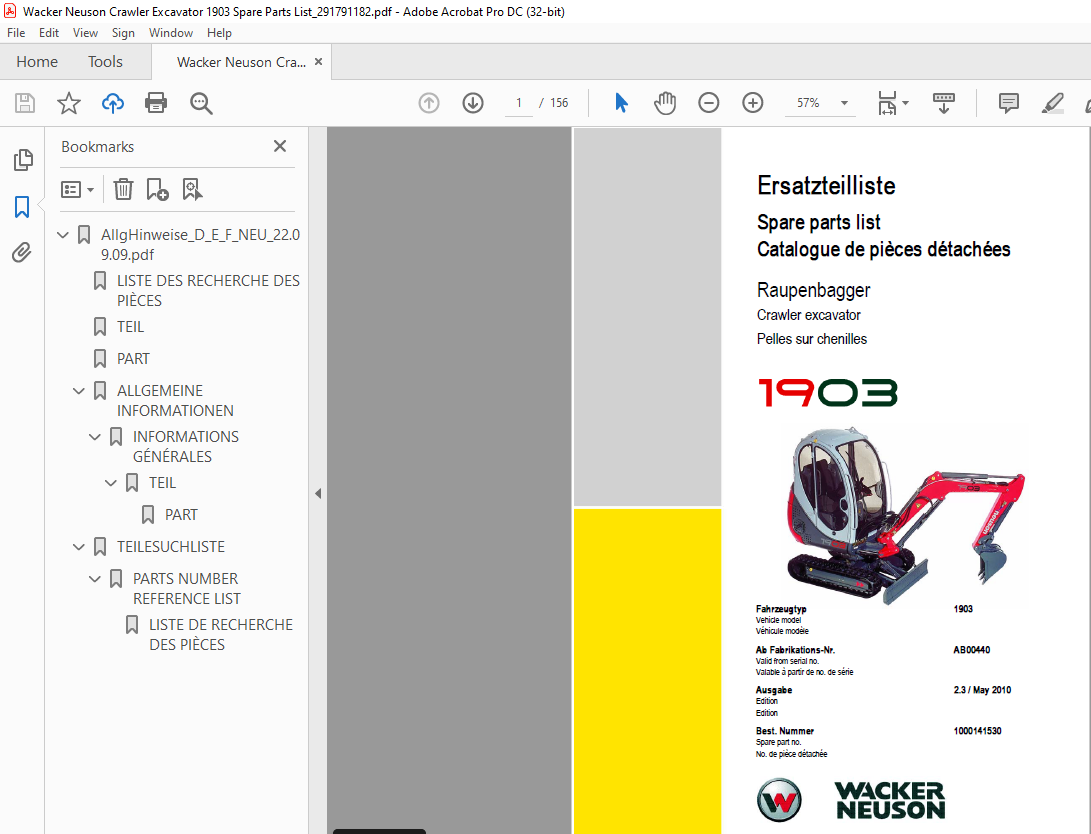The image size is (1091, 834).
Task: Zoom out with minus button
Action: 708,103
